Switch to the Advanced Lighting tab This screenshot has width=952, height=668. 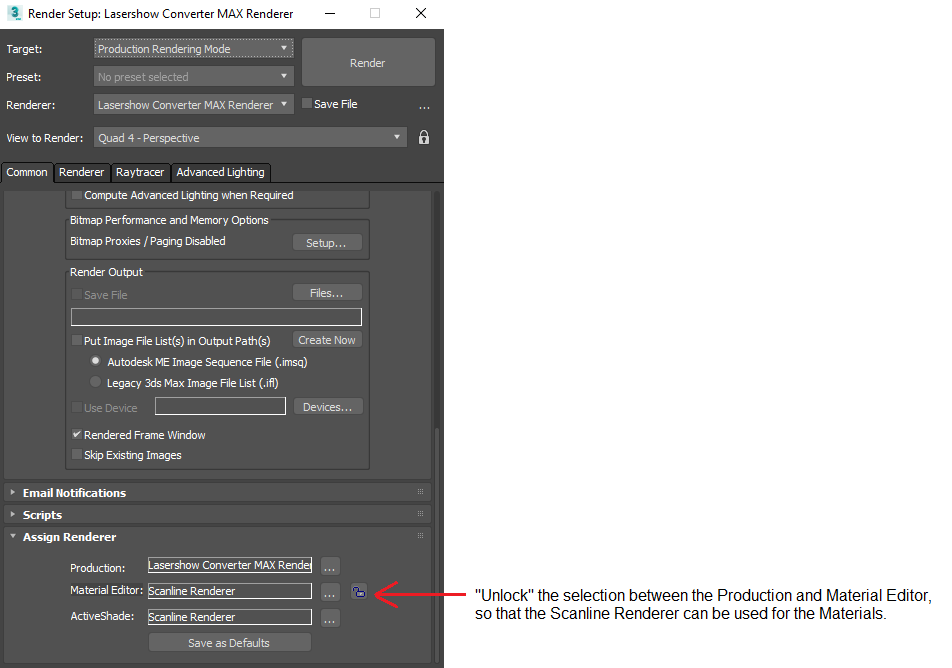(220, 172)
